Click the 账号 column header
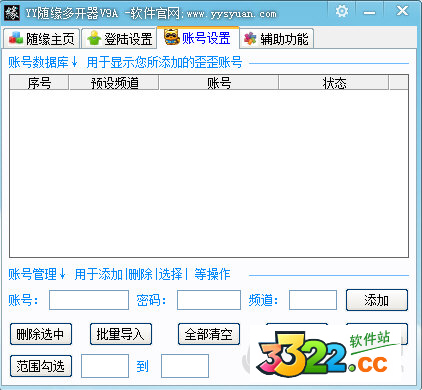This screenshot has width=422, height=390. click(219, 83)
